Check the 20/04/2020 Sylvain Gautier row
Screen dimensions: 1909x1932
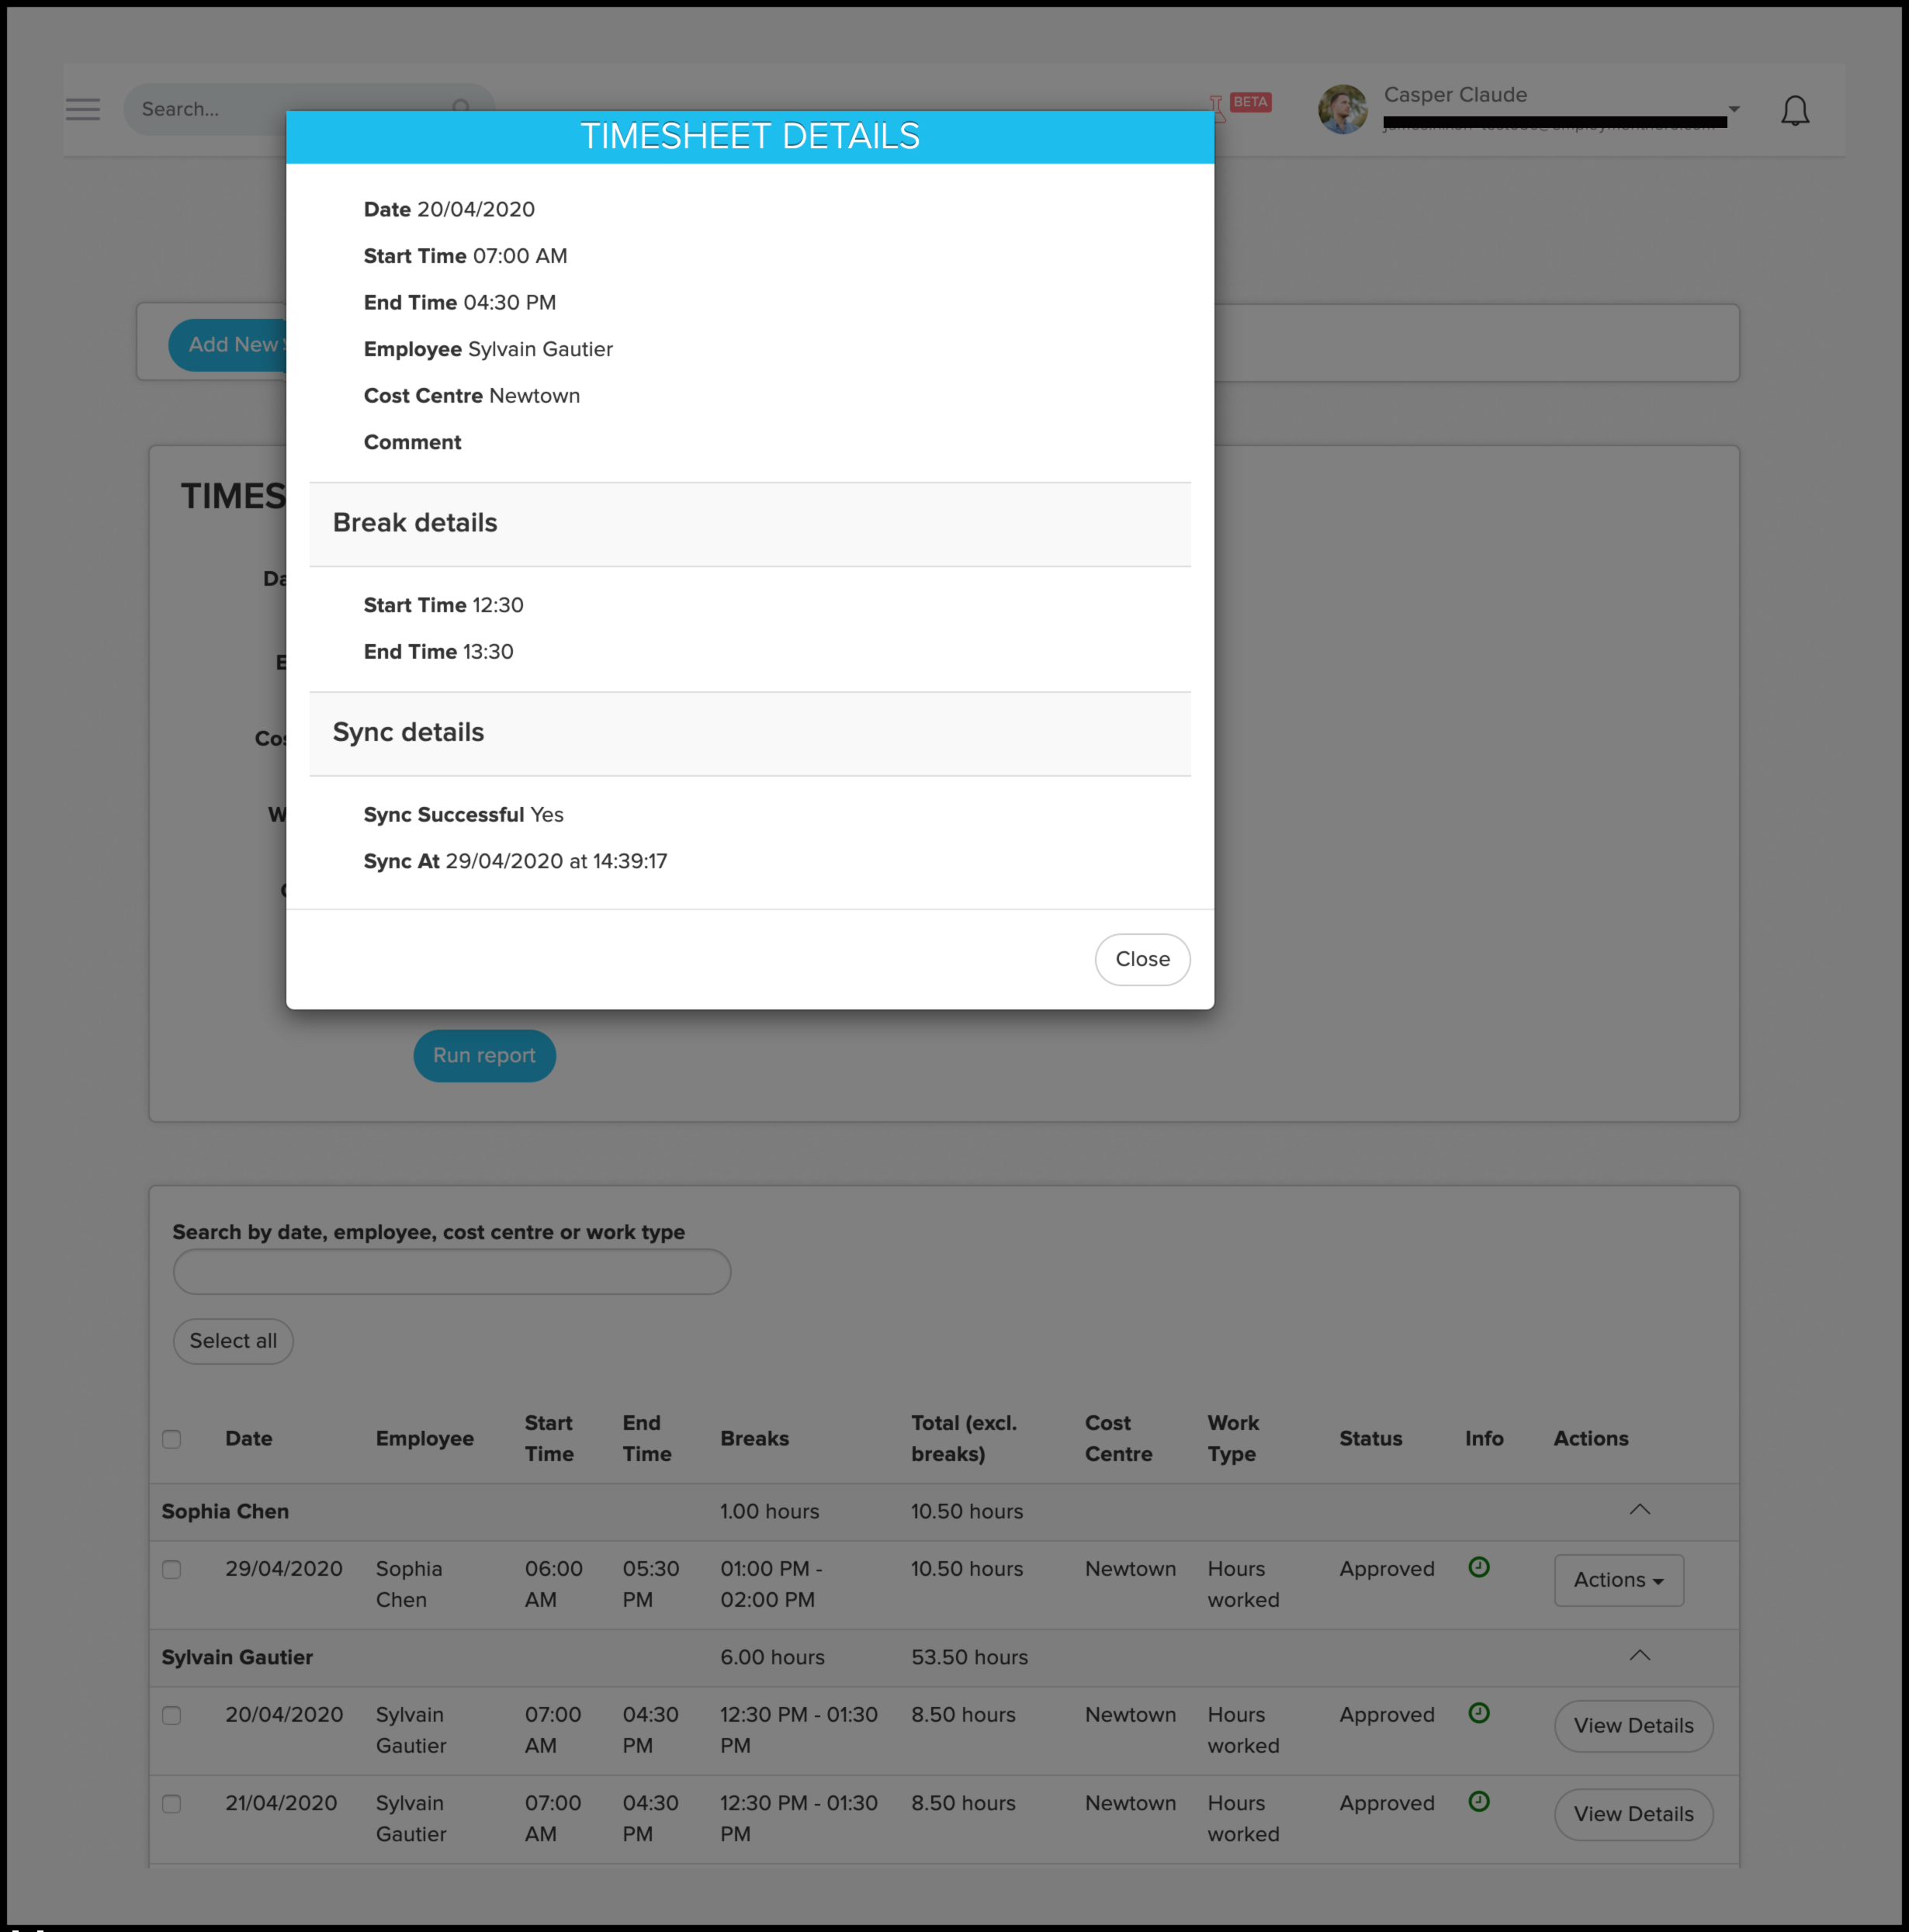pos(172,1715)
